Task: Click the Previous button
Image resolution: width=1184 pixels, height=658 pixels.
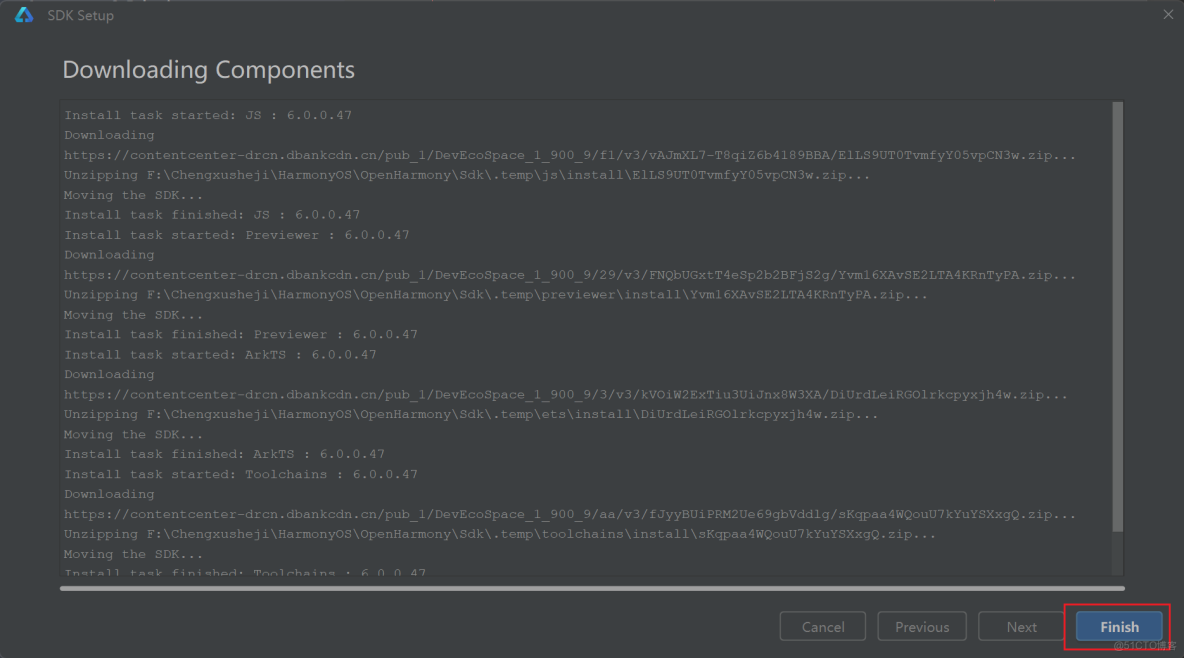Action: point(921,627)
